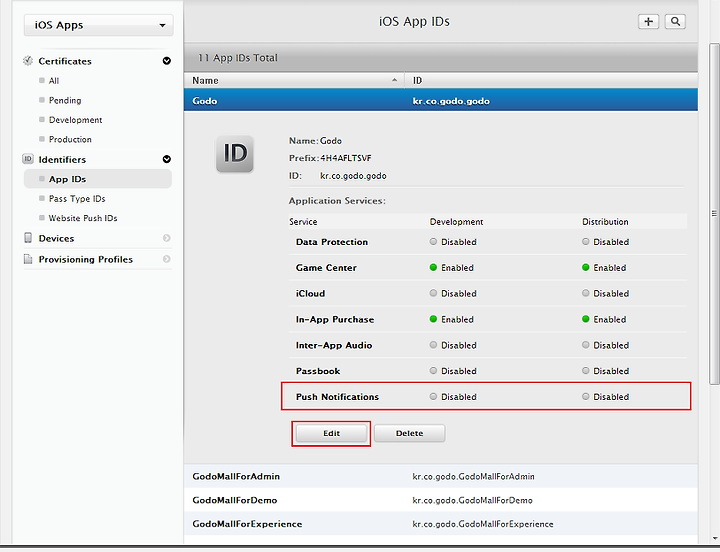Select Pending certificates
This screenshot has height=552, width=720.
coord(65,100)
